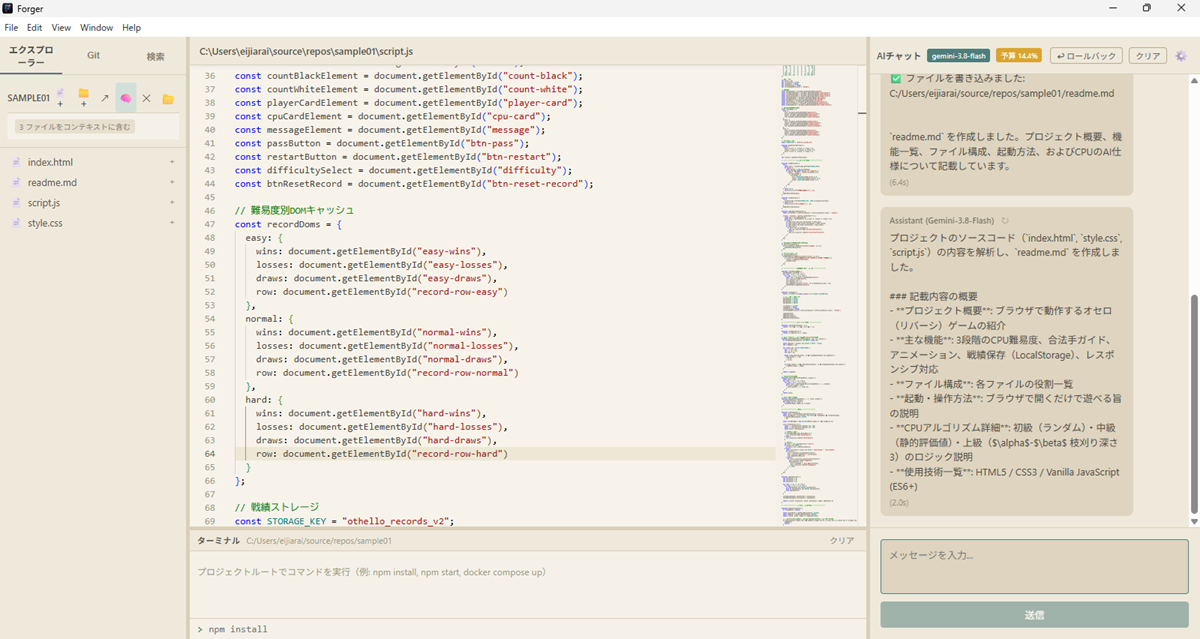Focus the メッセージを入力 chat input box

(x=1034, y=567)
